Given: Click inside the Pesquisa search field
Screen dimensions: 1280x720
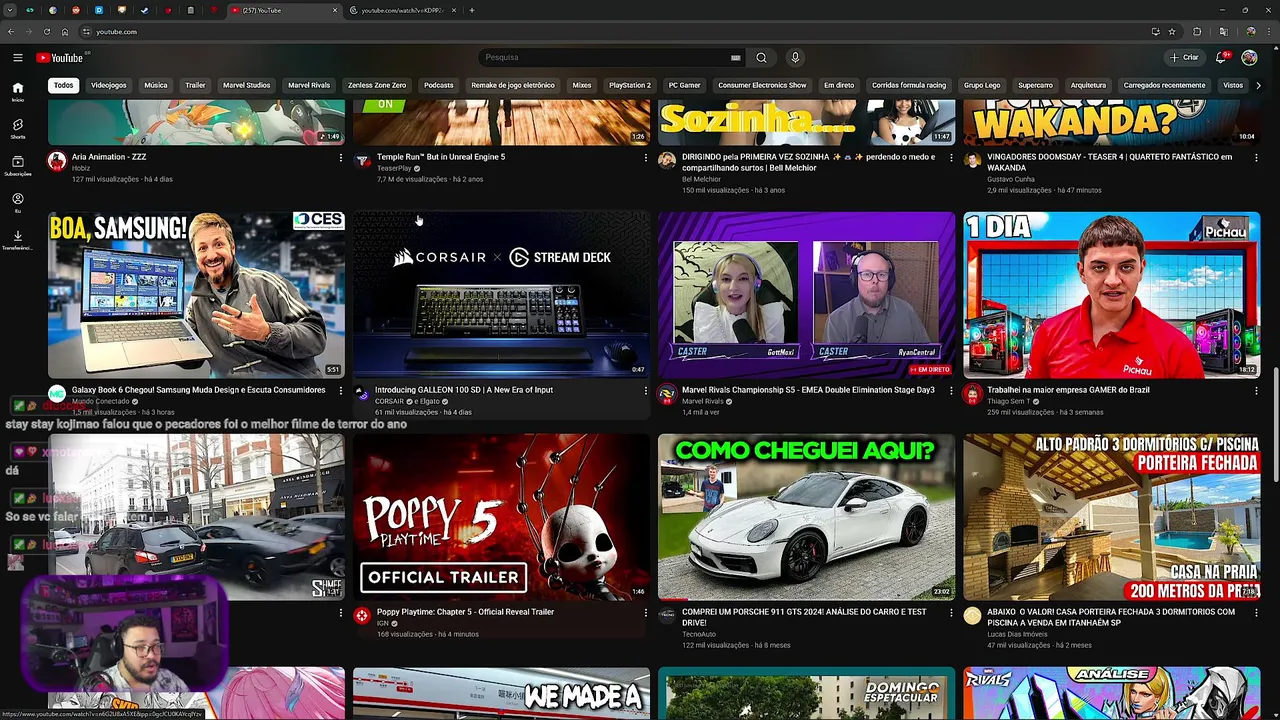Looking at the screenshot, I should (x=605, y=57).
